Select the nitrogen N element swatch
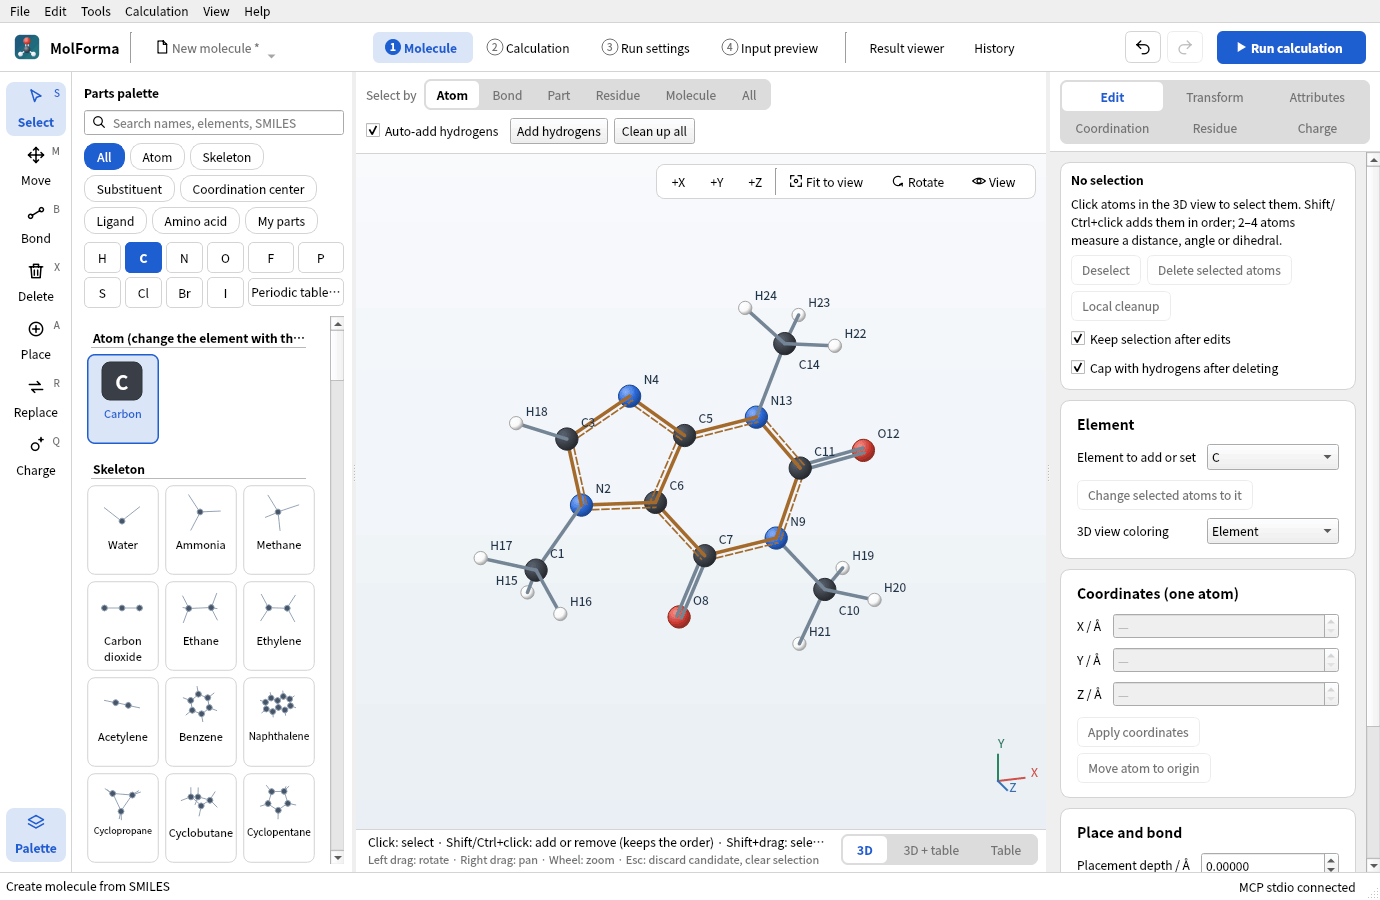 tap(184, 258)
